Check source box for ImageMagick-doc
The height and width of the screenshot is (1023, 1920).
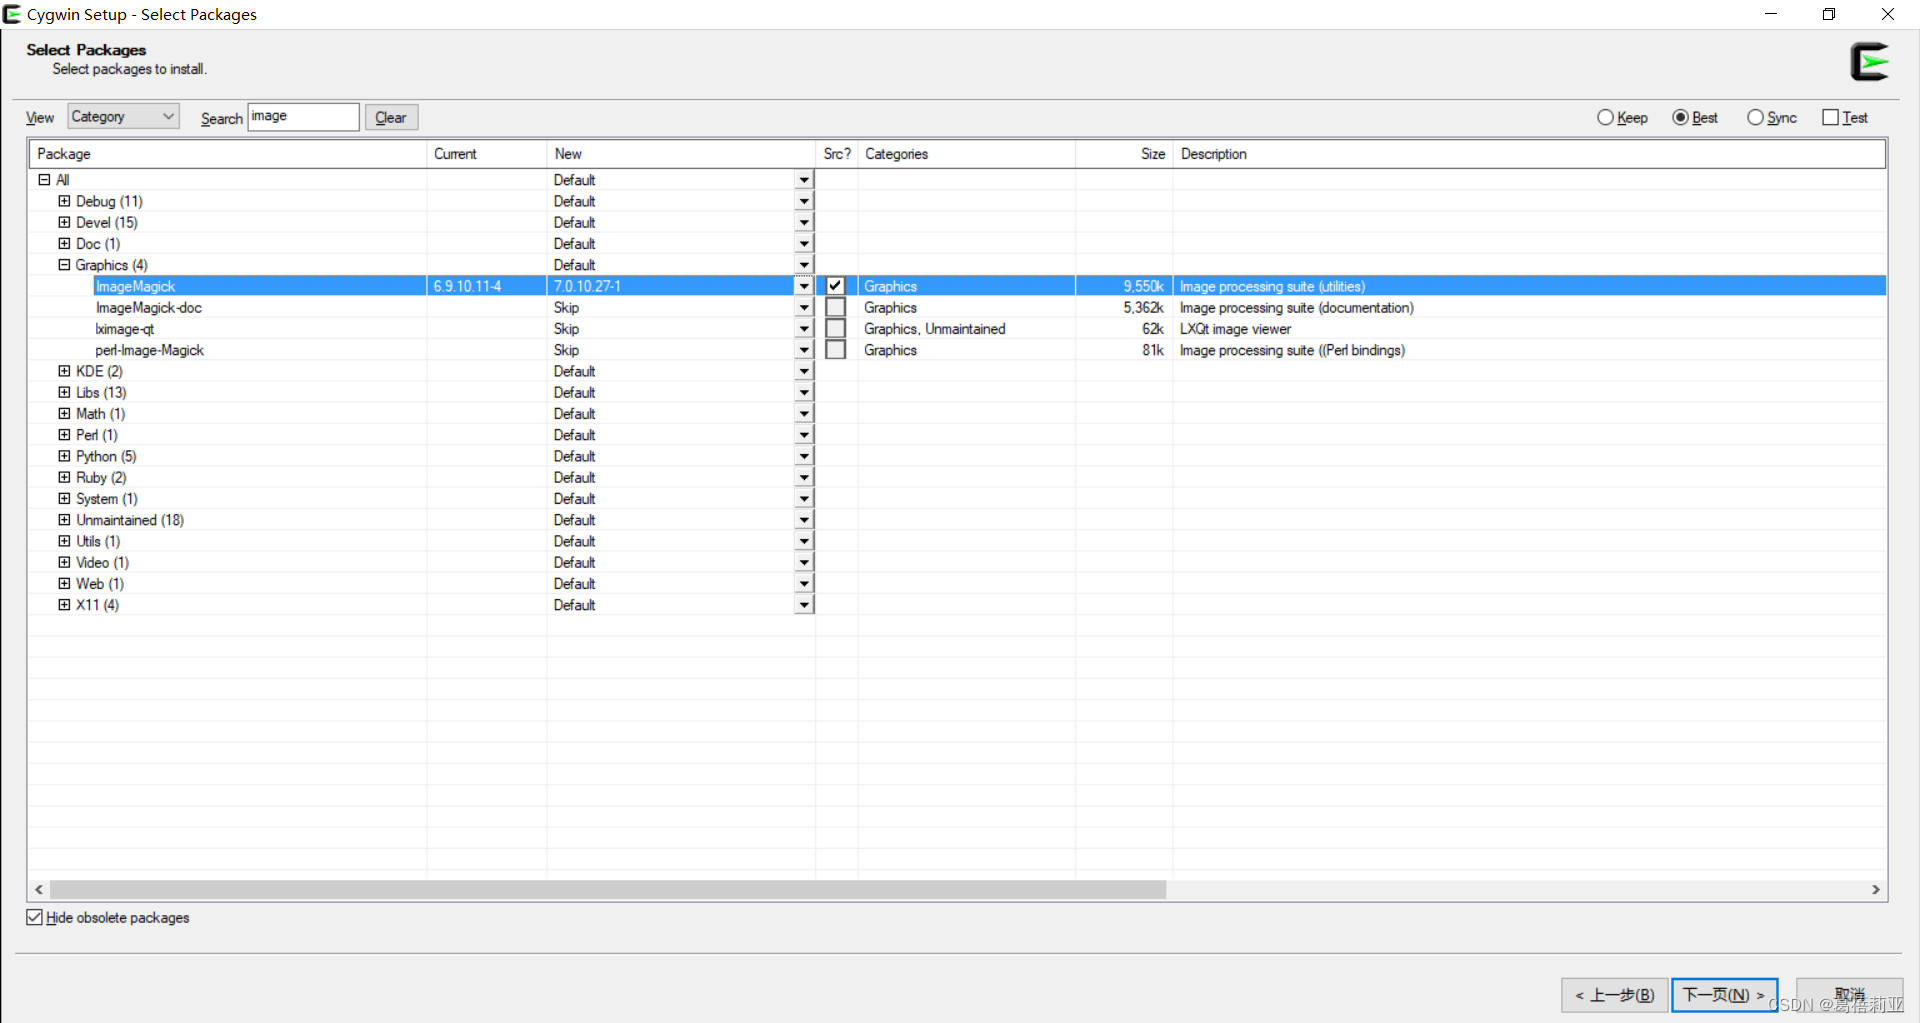pos(836,307)
